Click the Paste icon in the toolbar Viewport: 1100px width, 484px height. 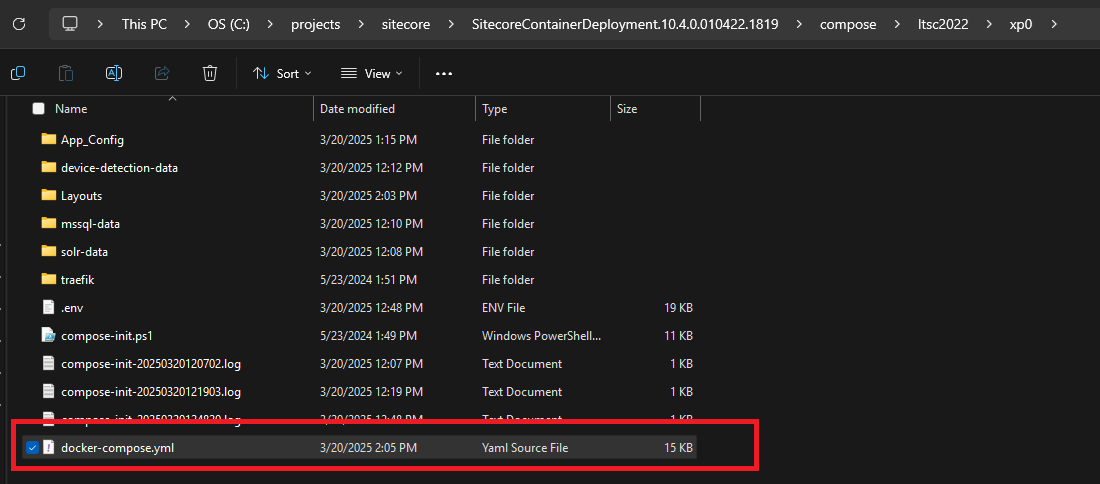pos(66,73)
